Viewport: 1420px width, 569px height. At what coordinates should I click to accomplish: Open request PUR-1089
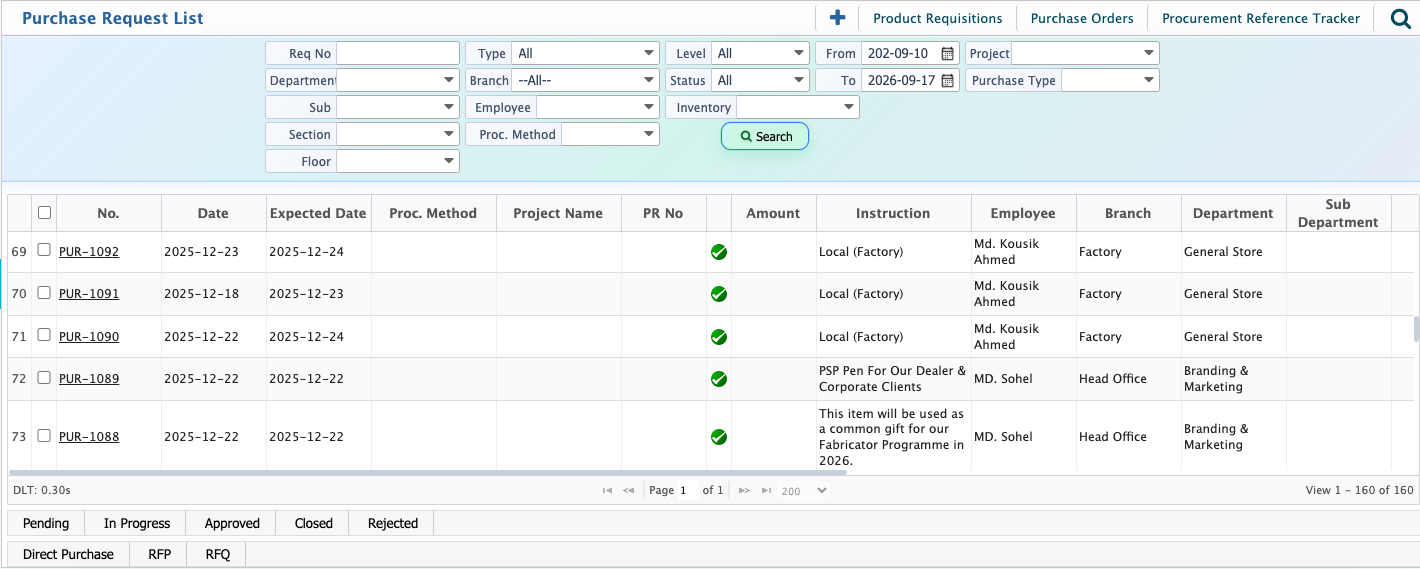pos(89,379)
